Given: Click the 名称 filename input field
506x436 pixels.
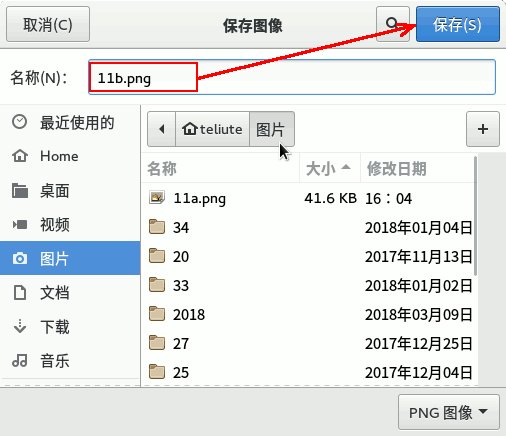Looking at the screenshot, I should pos(292,77).
